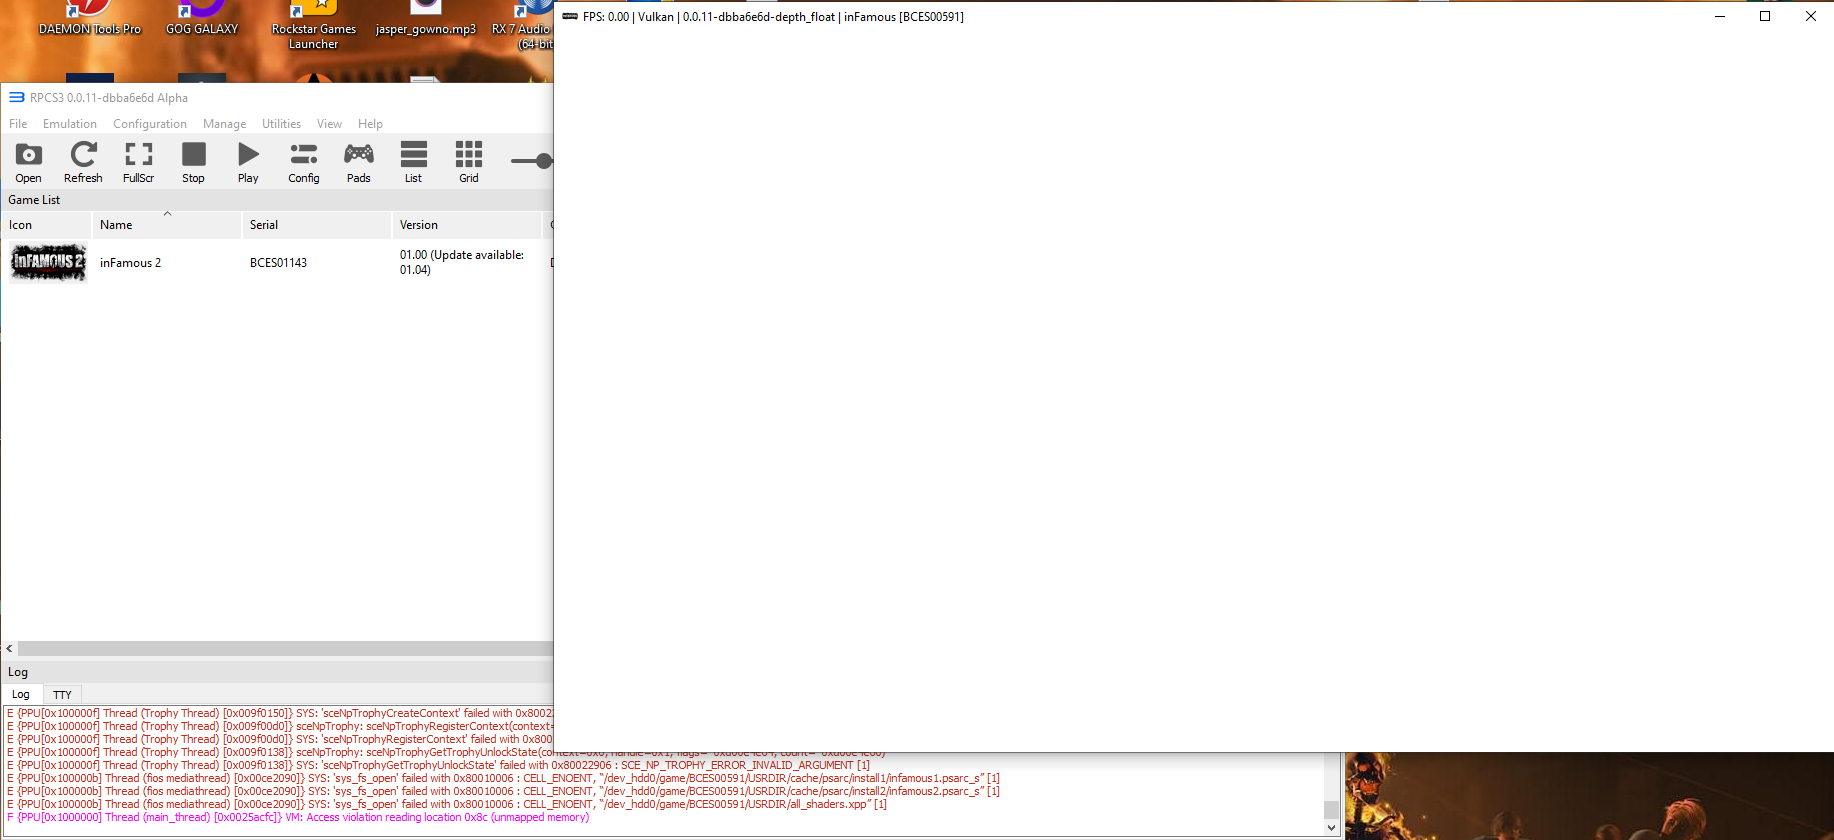Select the TTY tab
The image size is (1834, 840).
click(x=62, y=694)
